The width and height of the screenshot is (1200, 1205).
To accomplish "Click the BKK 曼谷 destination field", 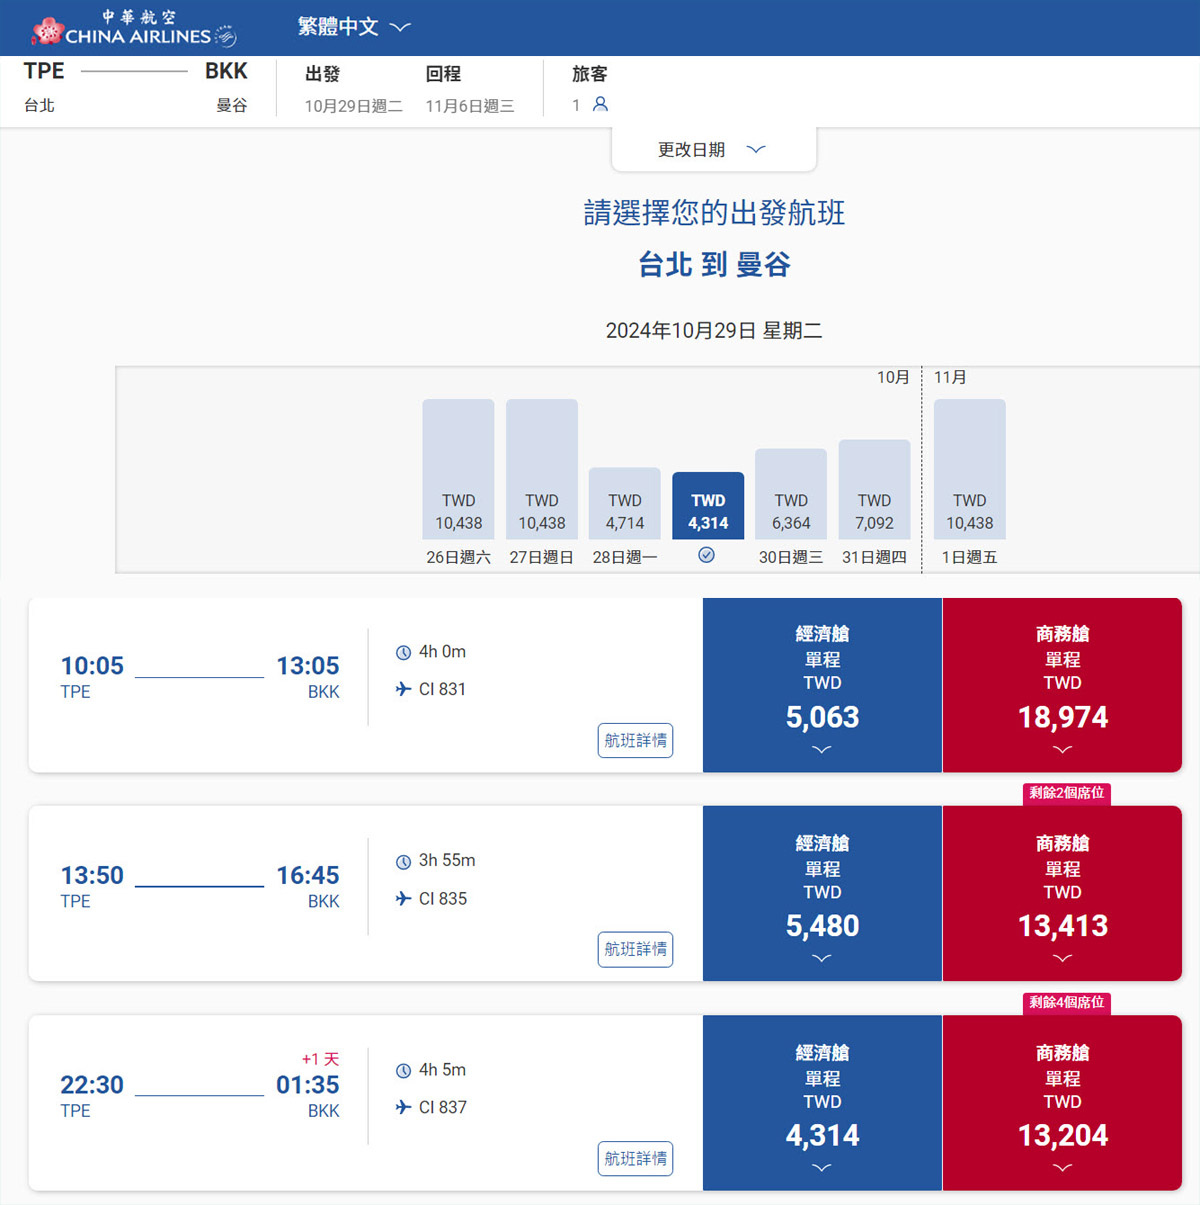I will [x=227, y=87].
